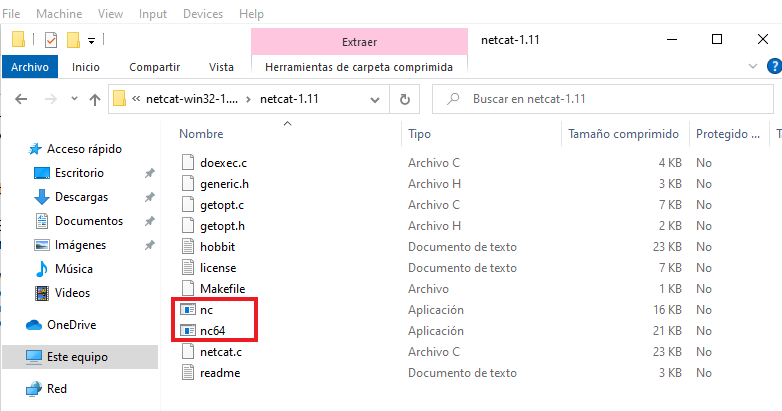
Task: Select the nc64 application icon
Action: click(188, 331)
